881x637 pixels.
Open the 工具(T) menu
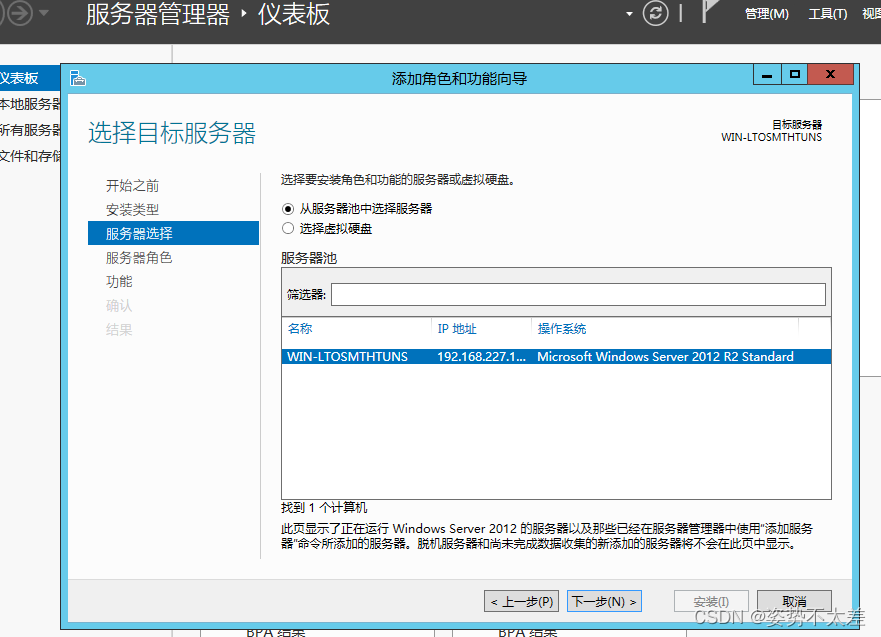coord(828,13)
